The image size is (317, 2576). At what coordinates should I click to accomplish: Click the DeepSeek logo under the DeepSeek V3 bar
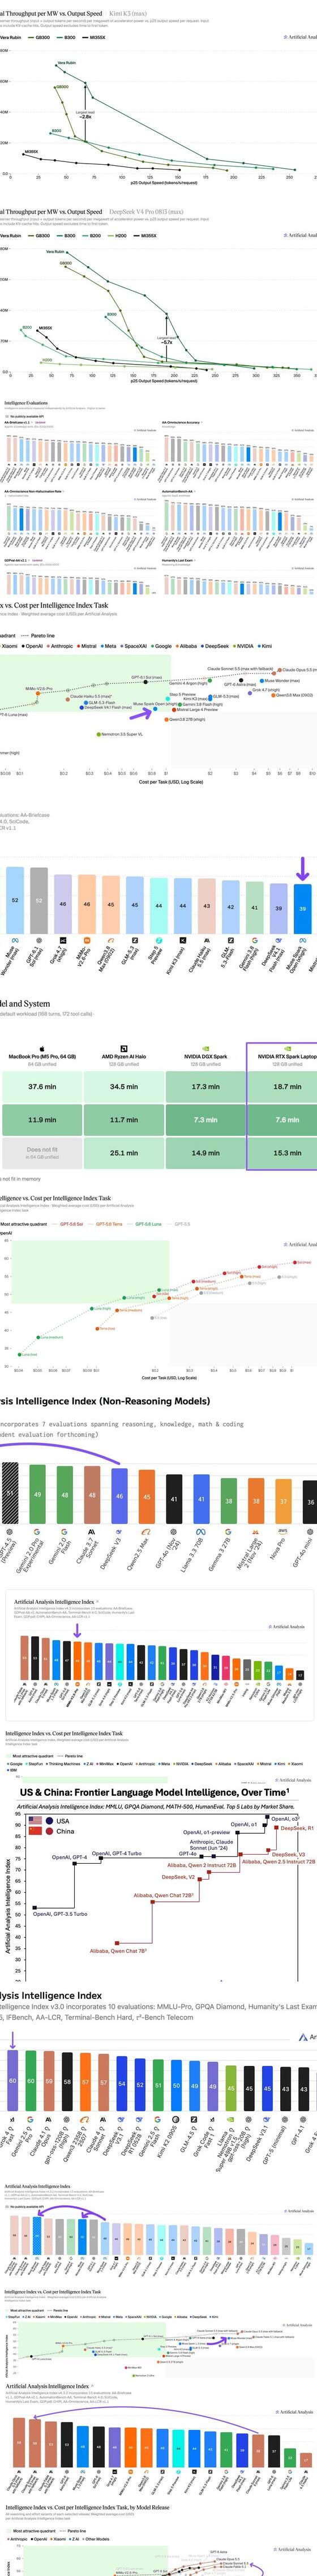coord(119,1532)
